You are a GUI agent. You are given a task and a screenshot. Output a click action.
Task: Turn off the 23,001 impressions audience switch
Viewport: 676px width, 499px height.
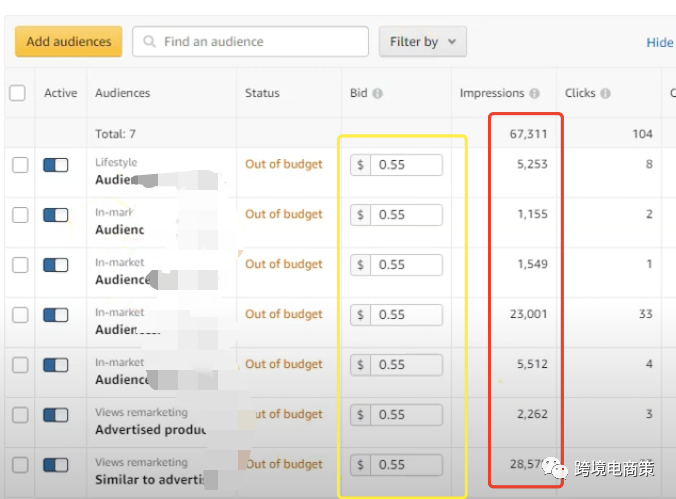coord(56,315)
